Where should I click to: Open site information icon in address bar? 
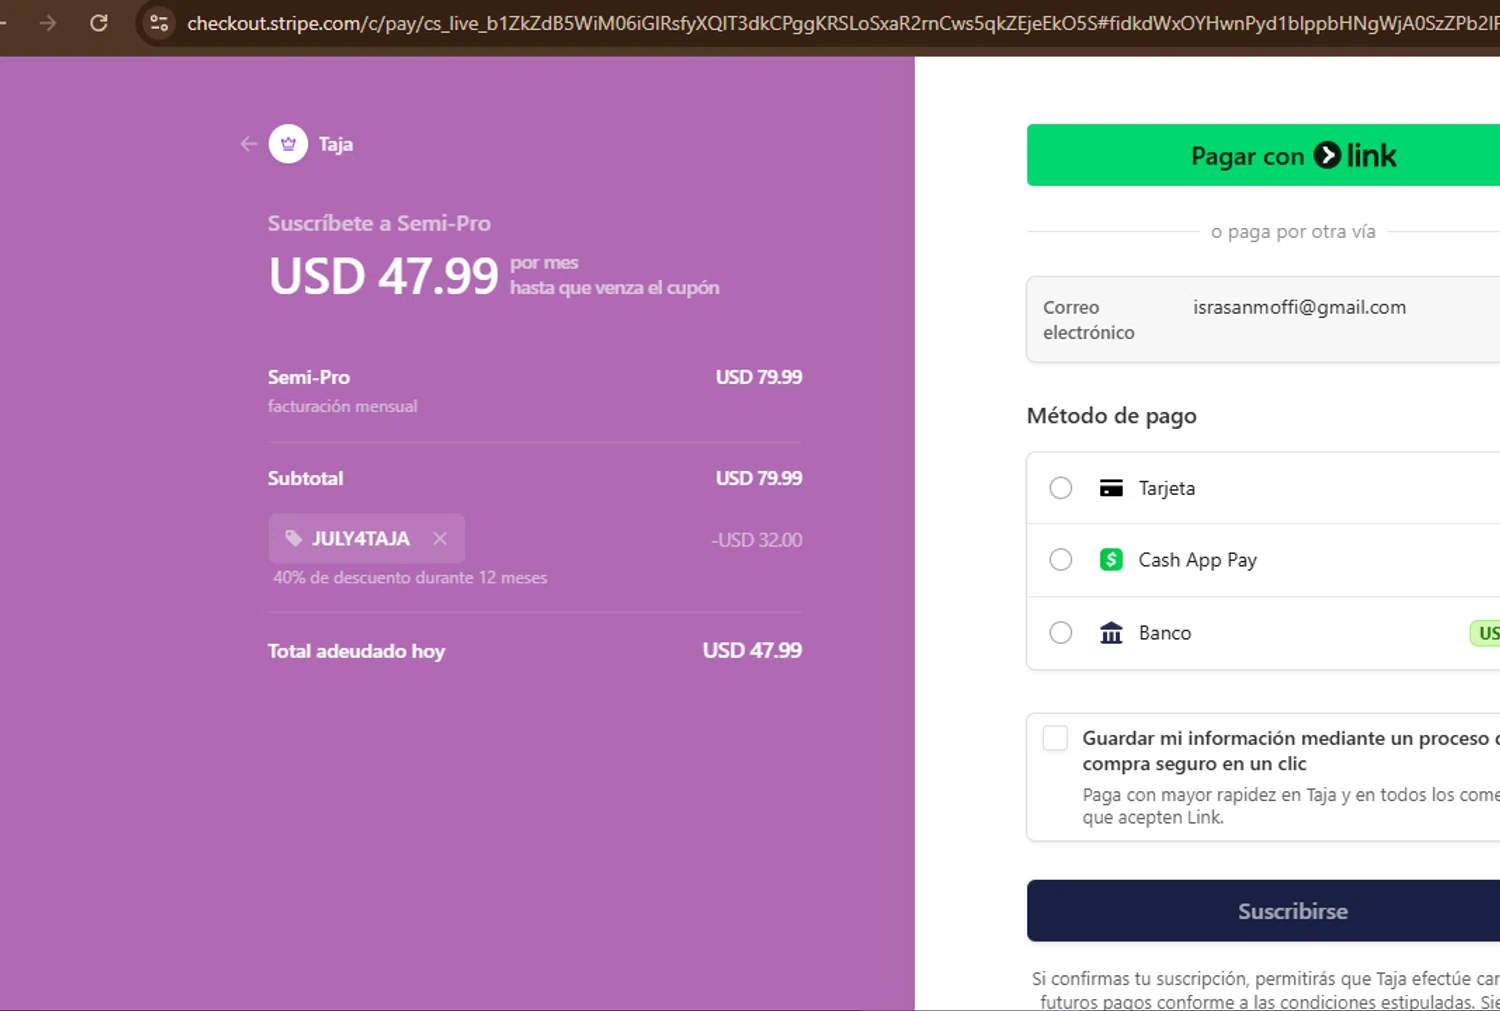(159, 23)
